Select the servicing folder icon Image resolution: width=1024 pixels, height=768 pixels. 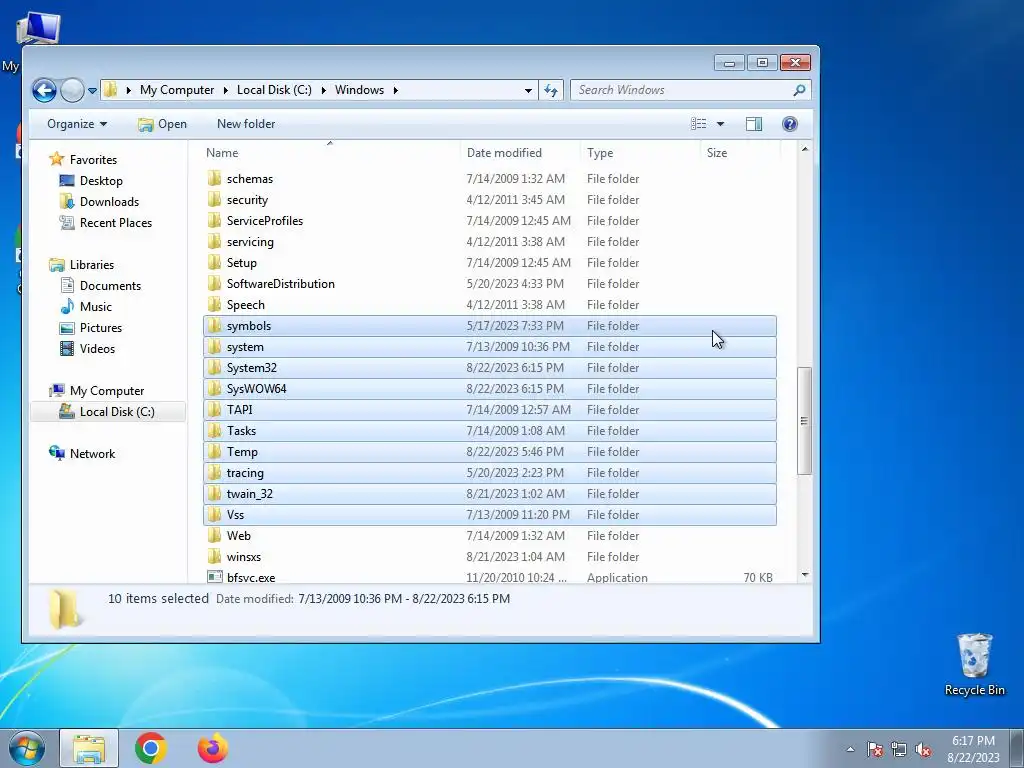pos(214,242)
